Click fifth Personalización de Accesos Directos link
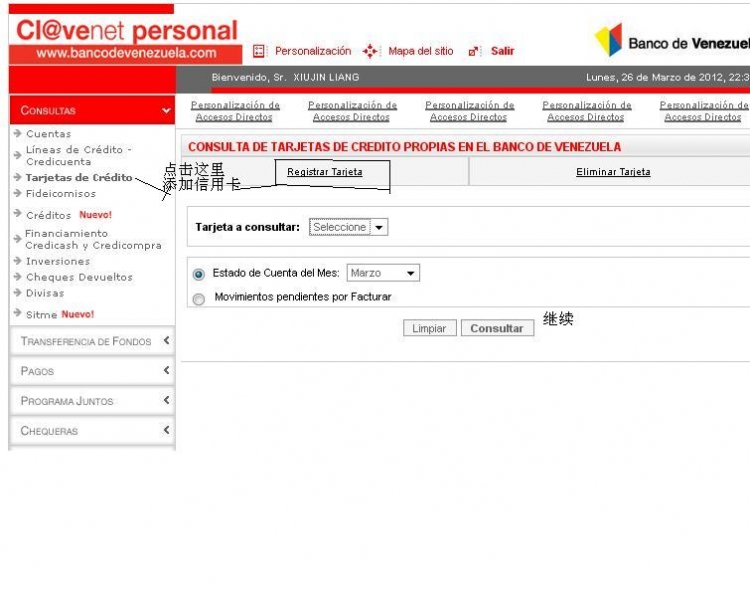This screenshot has height=589, width=750. (x=704, y=111)
